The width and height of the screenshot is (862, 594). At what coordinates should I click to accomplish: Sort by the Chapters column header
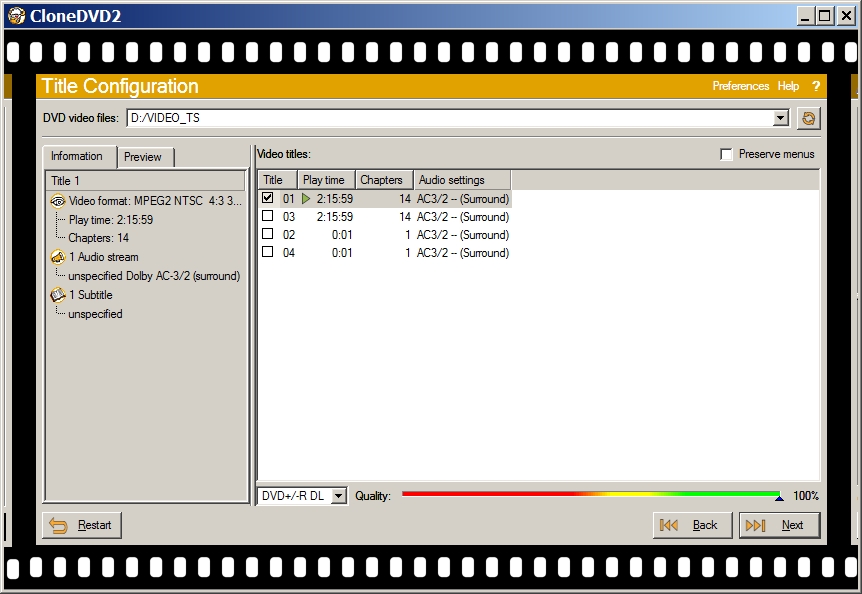coord(384,180)
